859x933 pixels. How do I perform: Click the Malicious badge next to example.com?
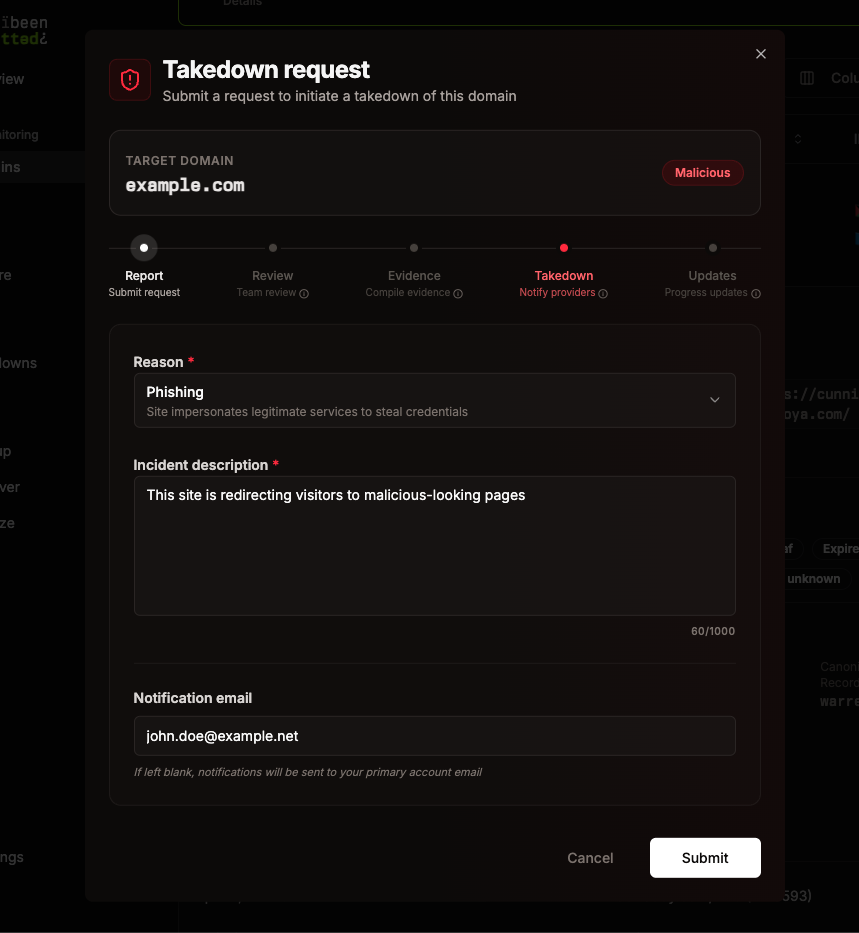702,172
